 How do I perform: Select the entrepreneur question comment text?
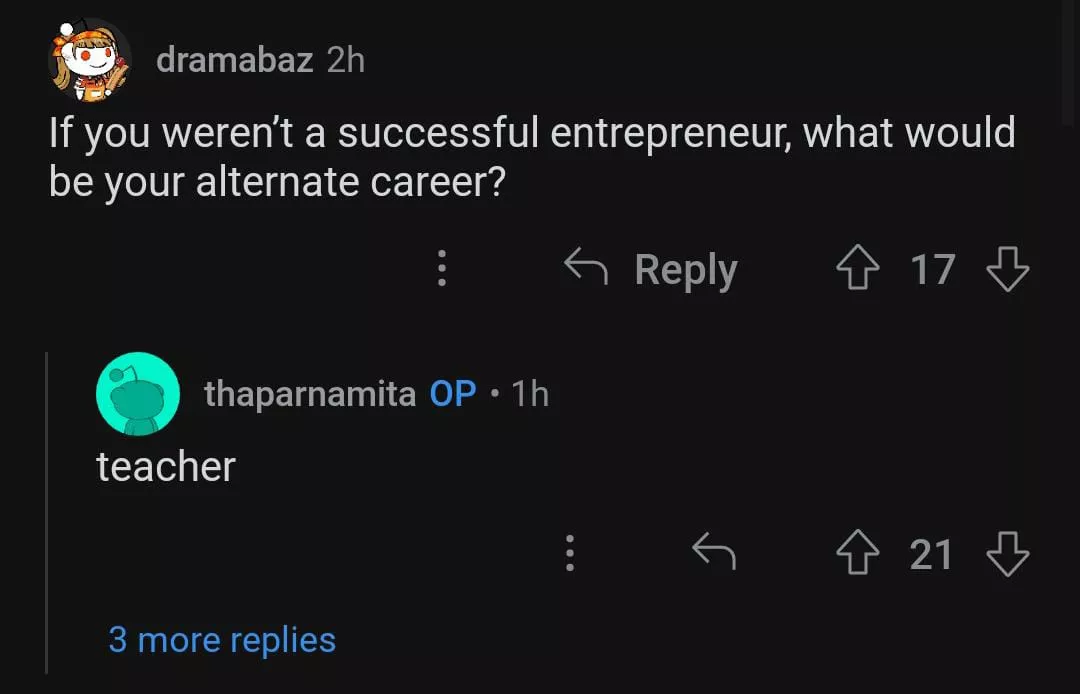click(x=531, y=158)
